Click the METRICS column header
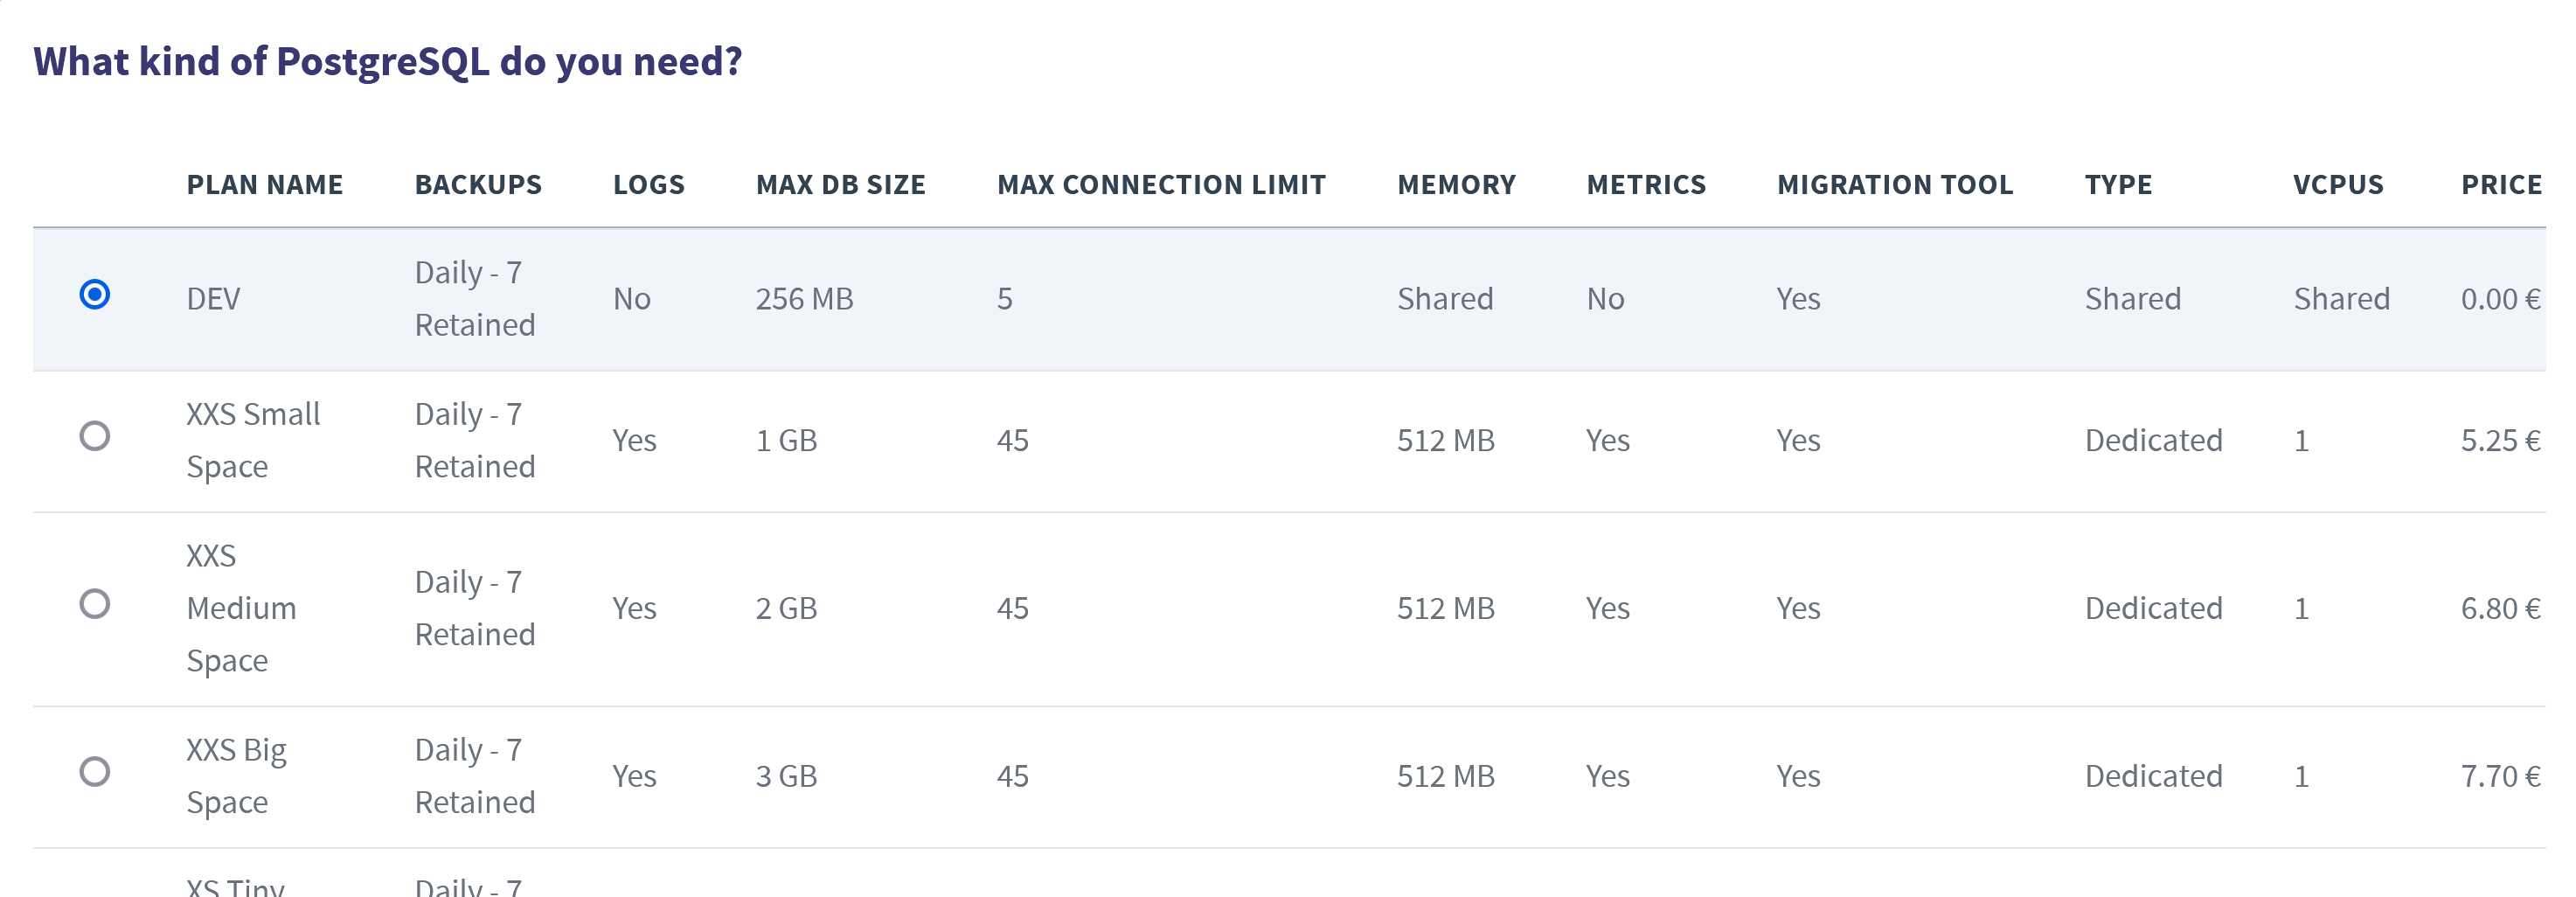The image size is (2576, 897). click(1647, 185)
